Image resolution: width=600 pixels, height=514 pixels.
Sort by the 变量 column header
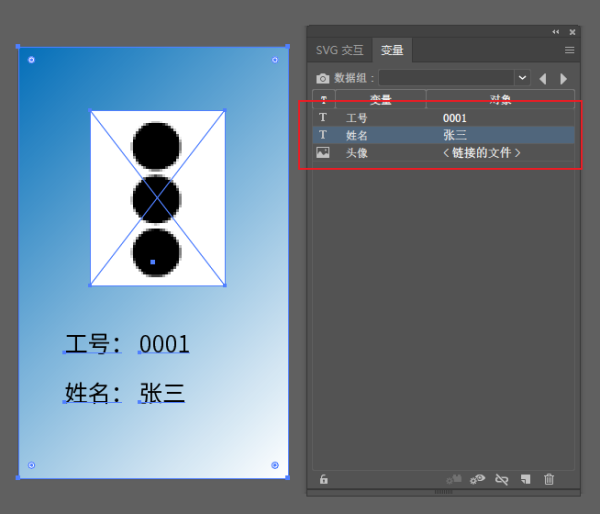(x=381, y=99)
